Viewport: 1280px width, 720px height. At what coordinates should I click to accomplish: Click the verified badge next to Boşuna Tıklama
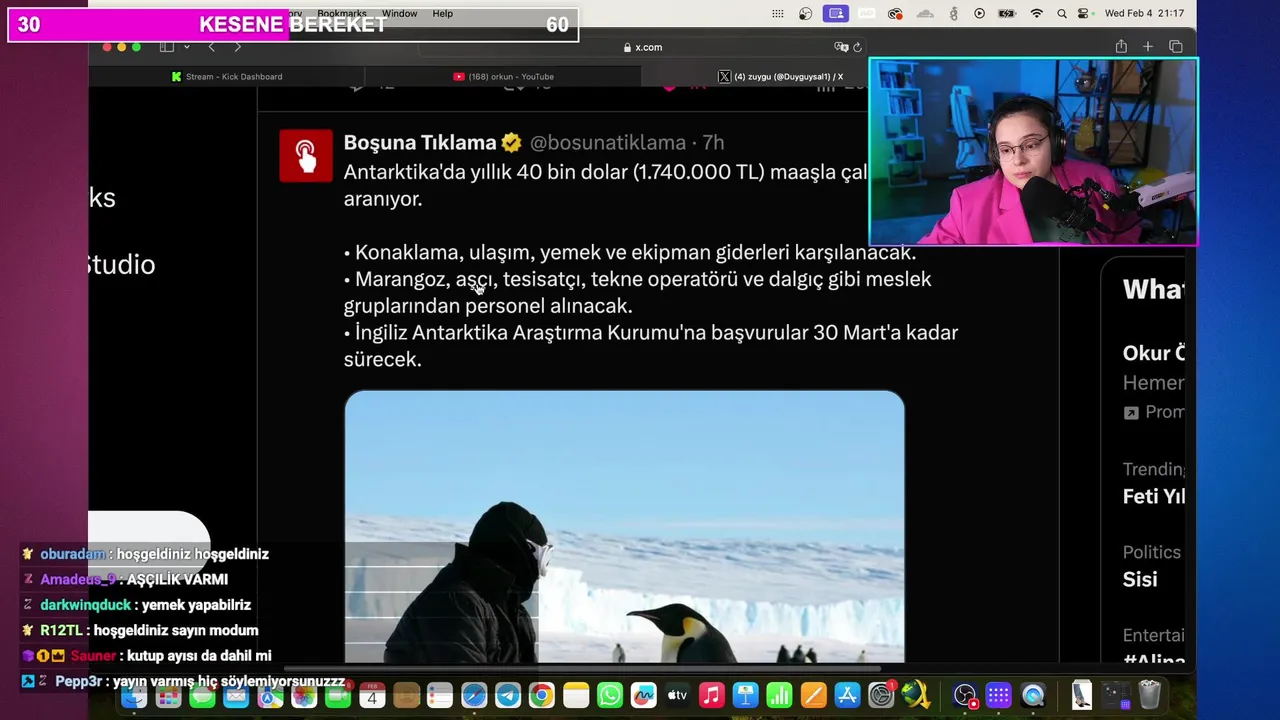click(511, 143)
